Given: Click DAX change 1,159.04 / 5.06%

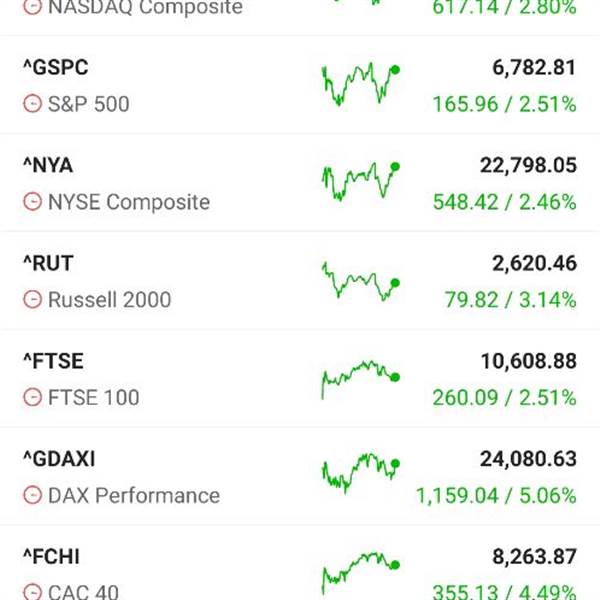Looking at the screenshot, I should coord(496,496).
